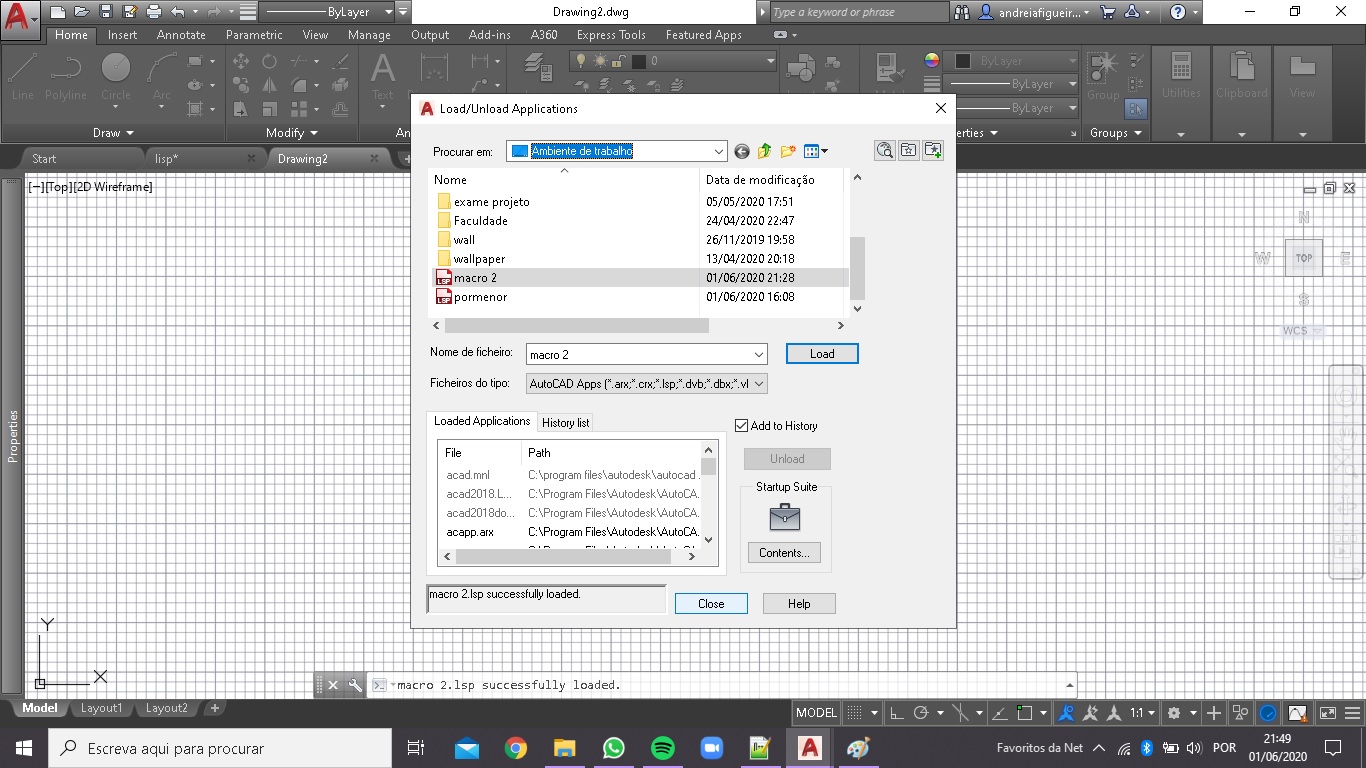Viewport: 1366px width, 768px height.
Task: Expand the Procurar em folder dropdown
Action: click(719, 151)
